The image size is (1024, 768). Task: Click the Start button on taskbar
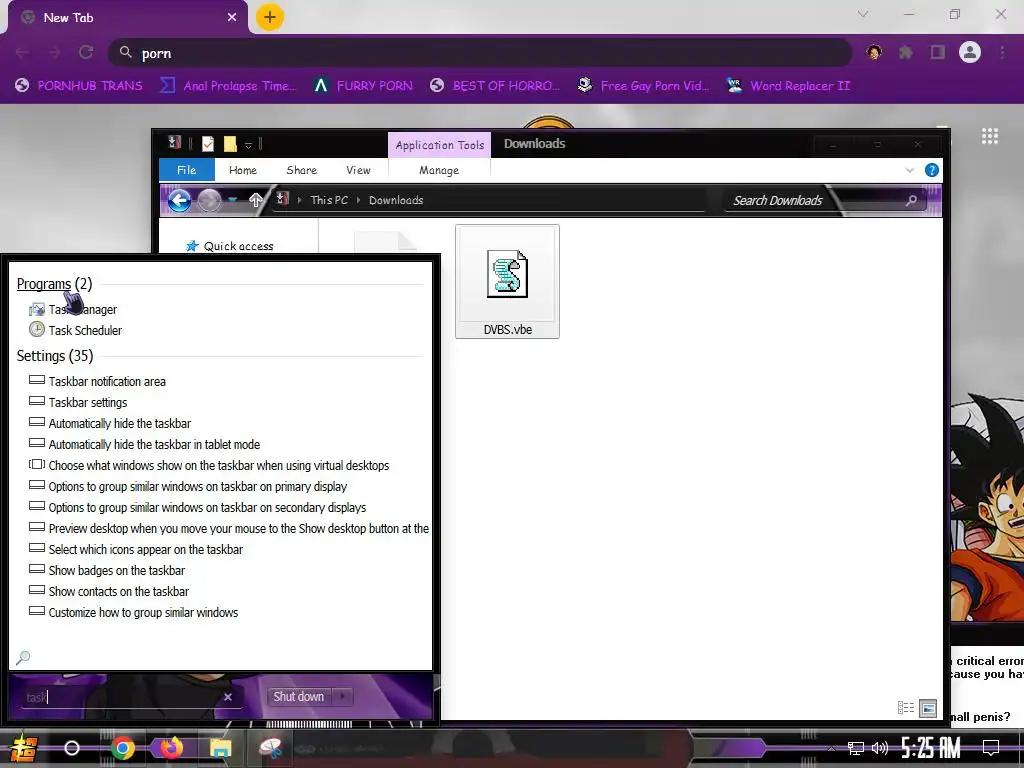pos(23,748)
